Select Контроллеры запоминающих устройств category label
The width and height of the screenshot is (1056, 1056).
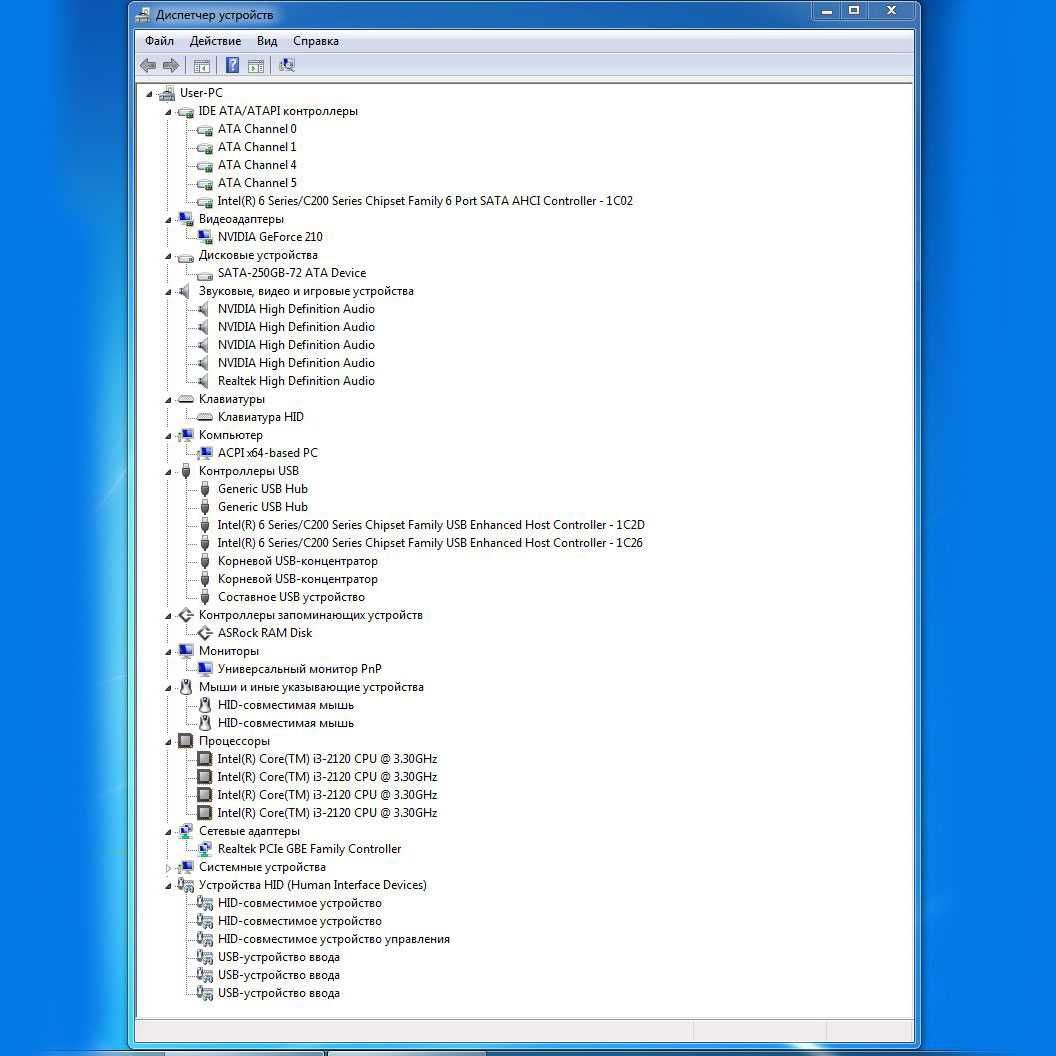pyautogui.click(x=310, y=615)
